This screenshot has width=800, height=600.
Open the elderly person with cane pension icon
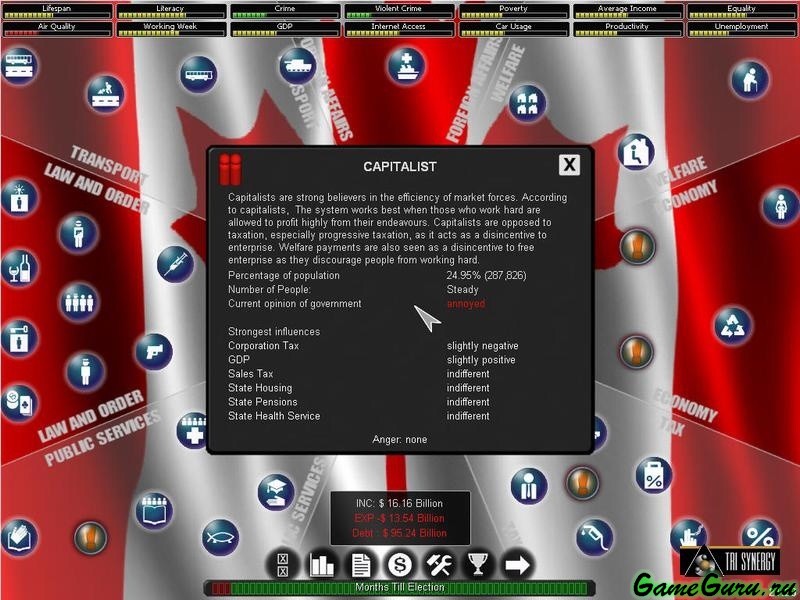coord(749,80)
